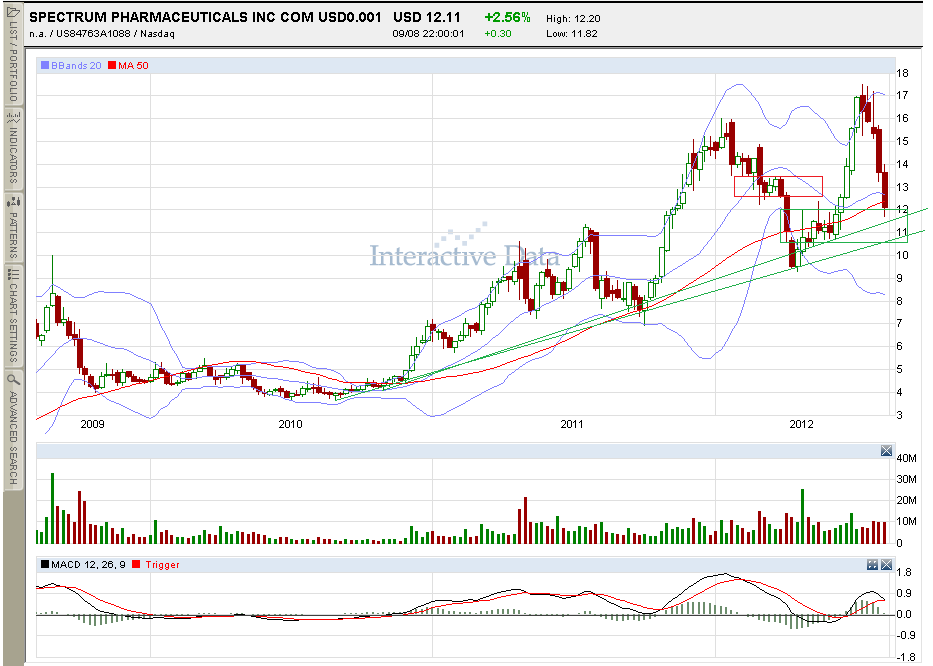Click the MACD panel settings grid icon

coord(872,564)
